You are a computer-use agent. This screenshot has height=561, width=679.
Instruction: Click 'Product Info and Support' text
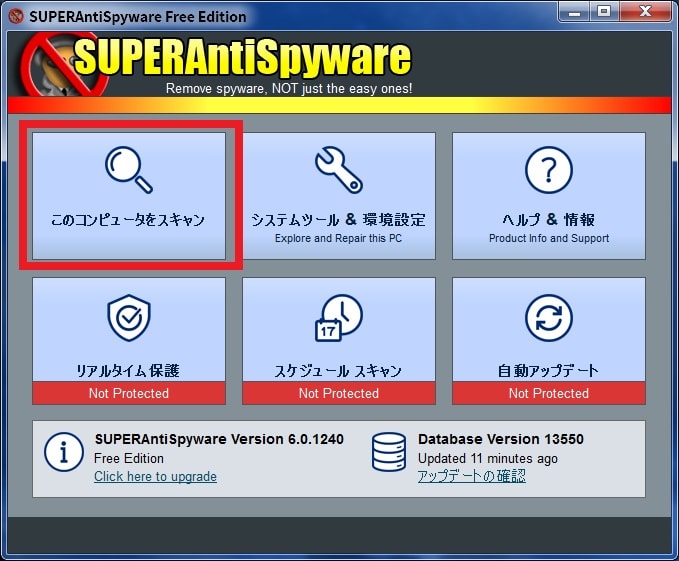[549, 239]
